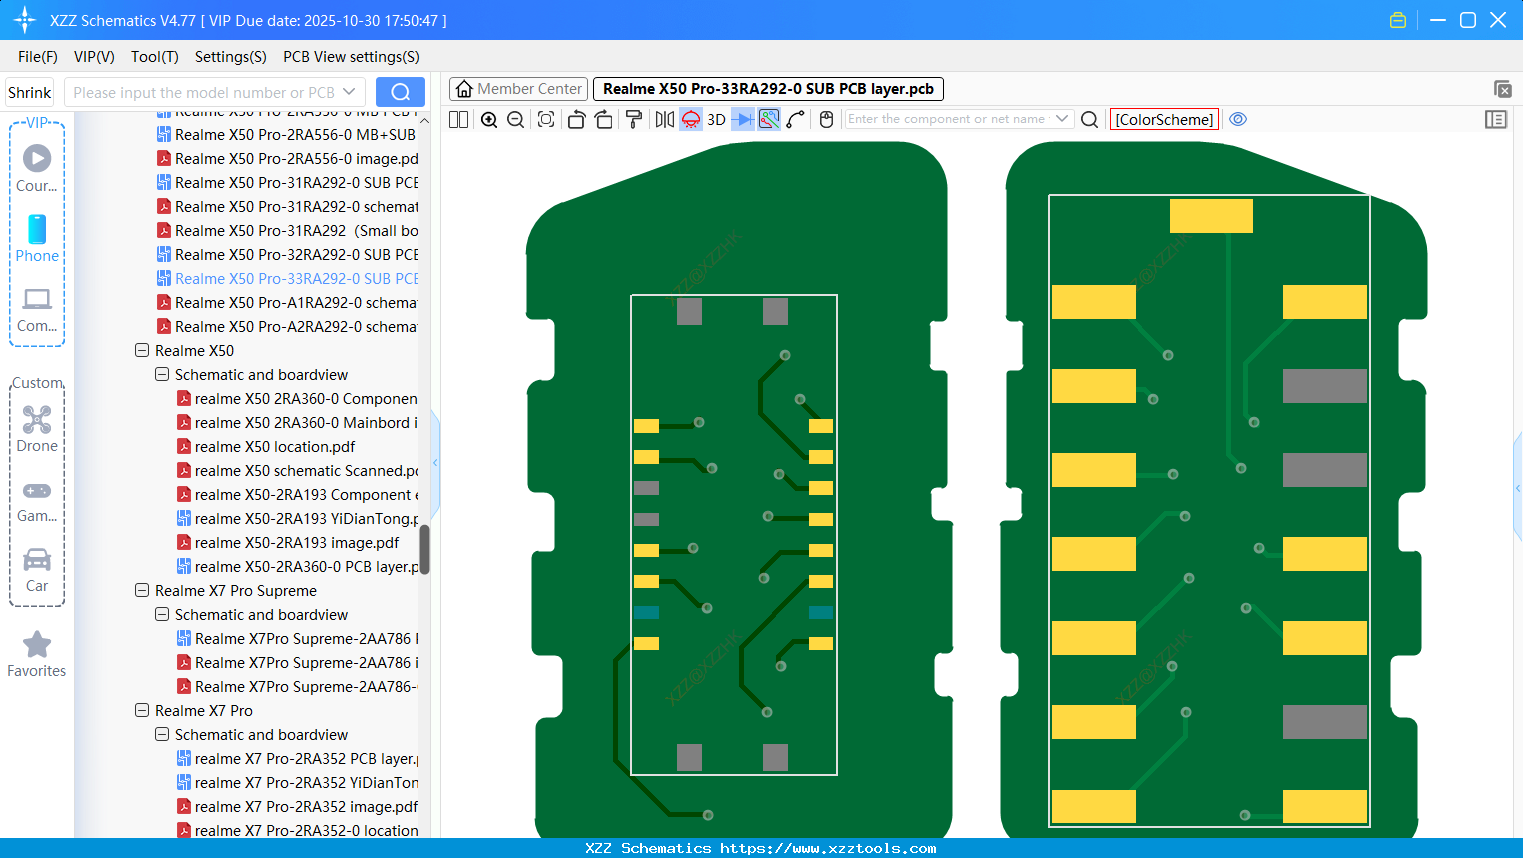Viewport: 1523px width, 858px height.
Task: Click the mirror flip board icon
Action: click(663, 119)
